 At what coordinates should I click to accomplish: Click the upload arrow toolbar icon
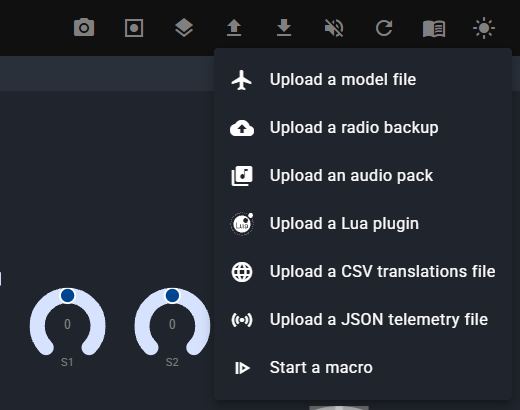click(234, 28)
